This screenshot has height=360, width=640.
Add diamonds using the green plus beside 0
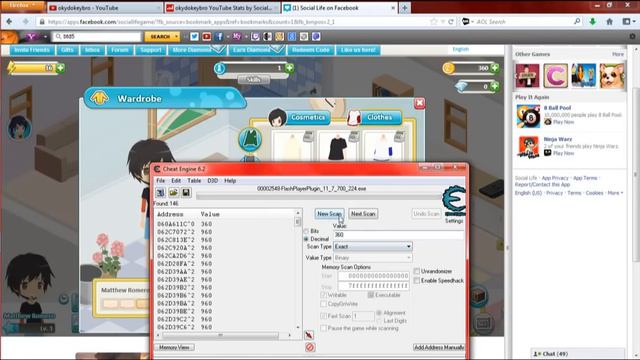coord(495,86)
